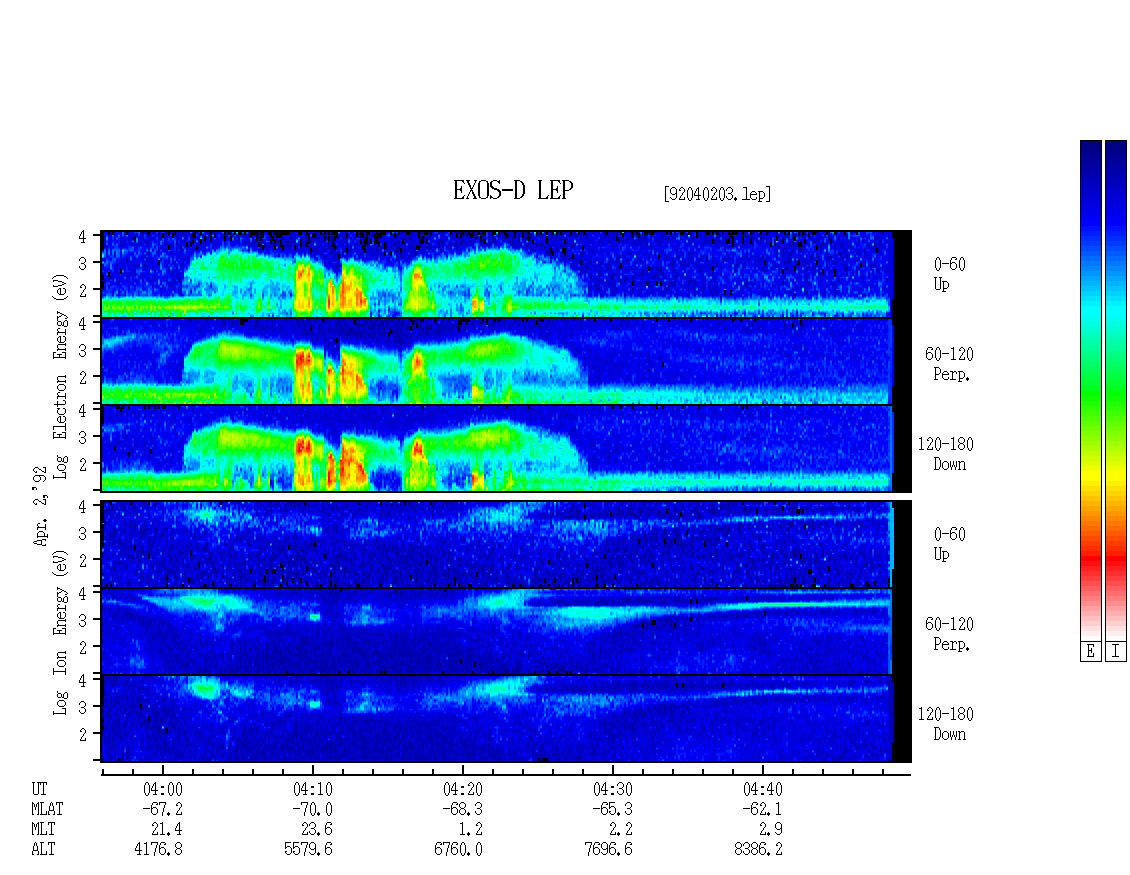Click the 04:20 tick on the time axis
The image size is (1130, 875).
pyautogui.click(x=463, y=770)
